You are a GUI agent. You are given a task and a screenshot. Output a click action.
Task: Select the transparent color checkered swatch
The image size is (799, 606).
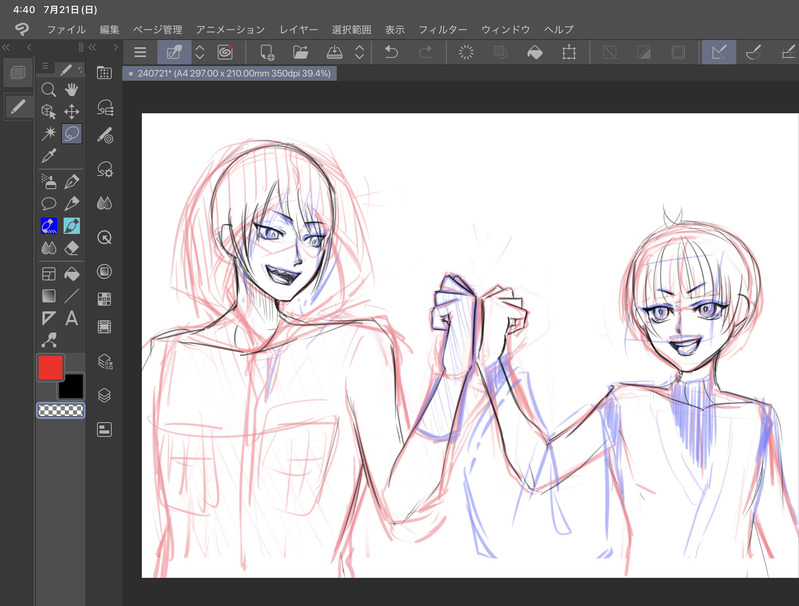(61, 410)
